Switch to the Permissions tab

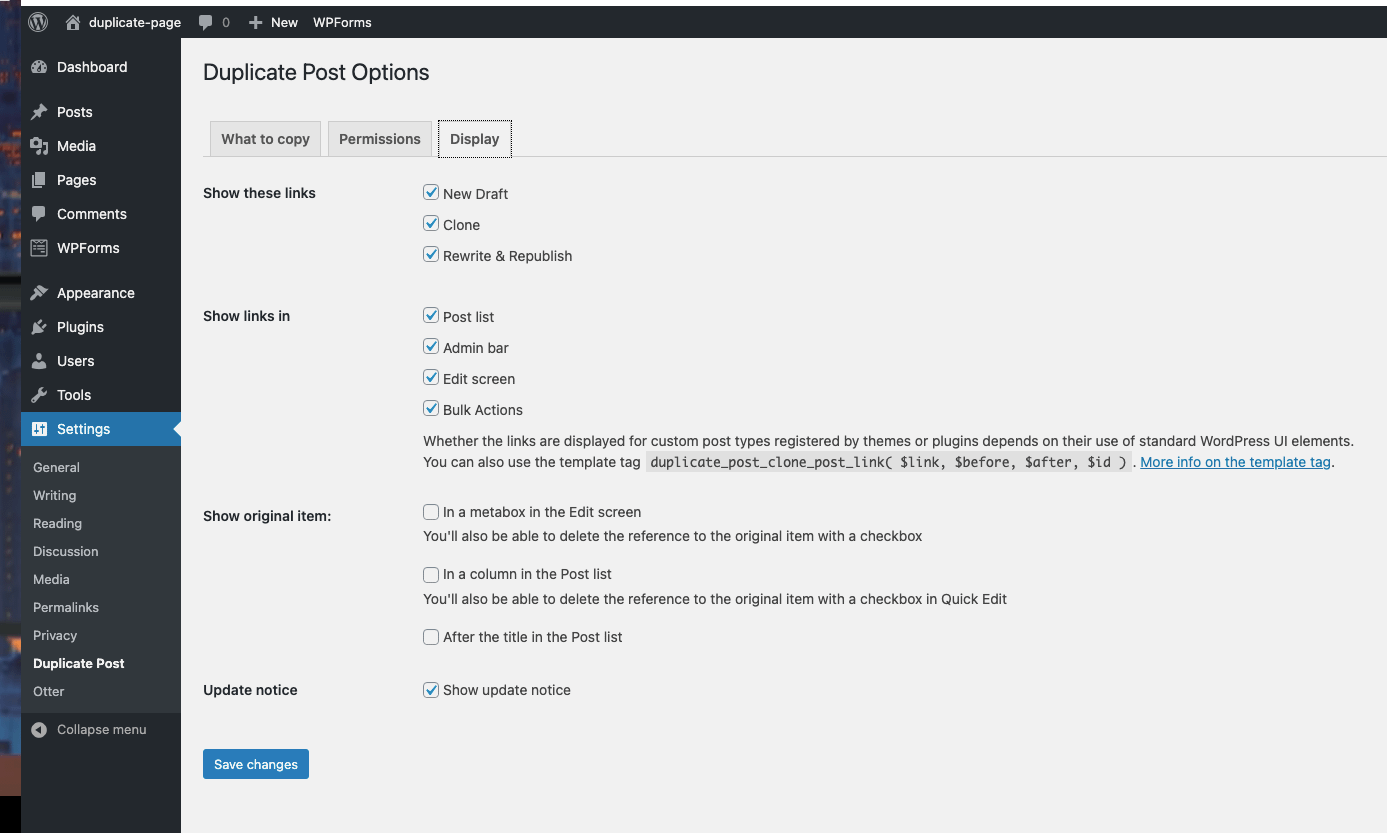click(379, 139)
